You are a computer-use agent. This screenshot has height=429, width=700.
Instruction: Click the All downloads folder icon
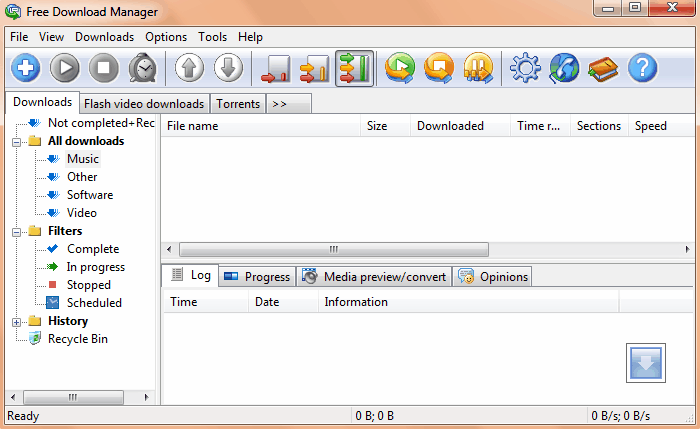pos(35,142)
